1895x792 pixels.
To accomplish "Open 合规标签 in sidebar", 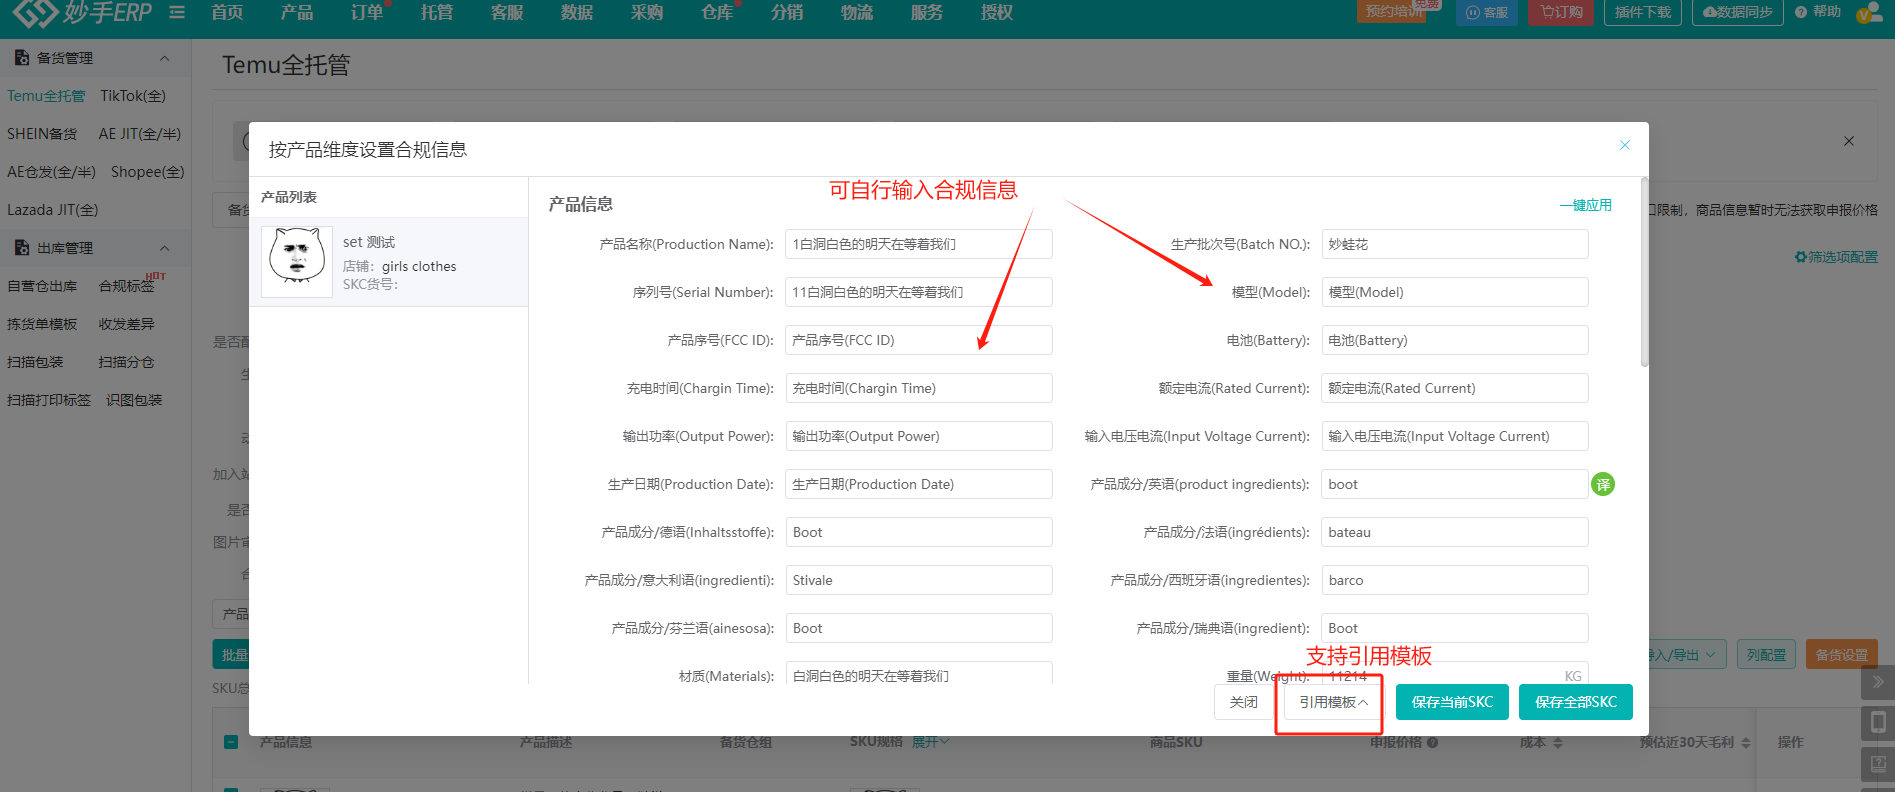I will (126, 286).
